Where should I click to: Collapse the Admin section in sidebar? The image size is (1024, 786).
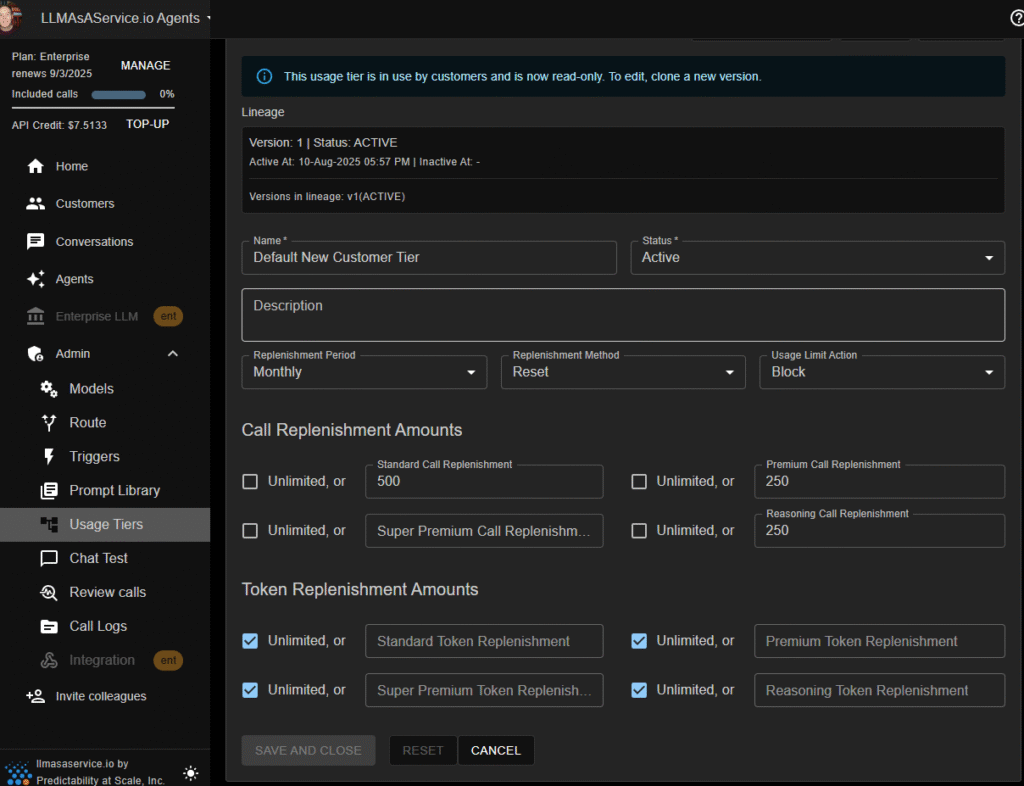point(172,354)
